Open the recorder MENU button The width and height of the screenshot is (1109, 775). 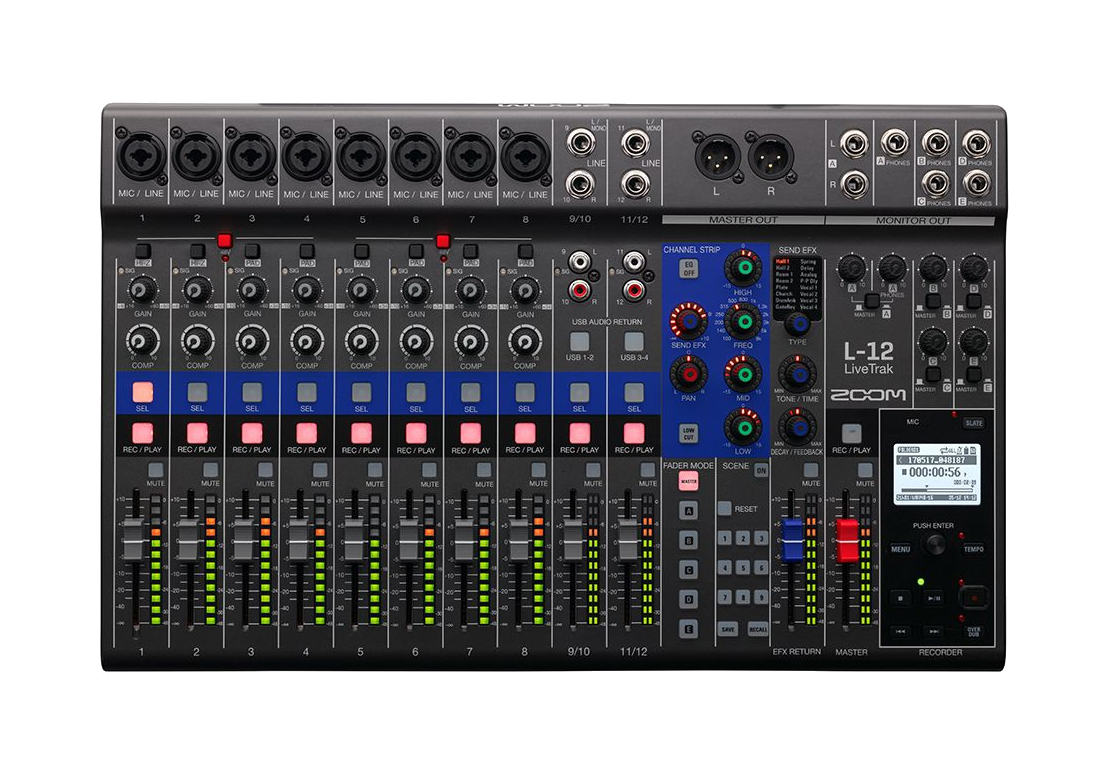(900, 549)
